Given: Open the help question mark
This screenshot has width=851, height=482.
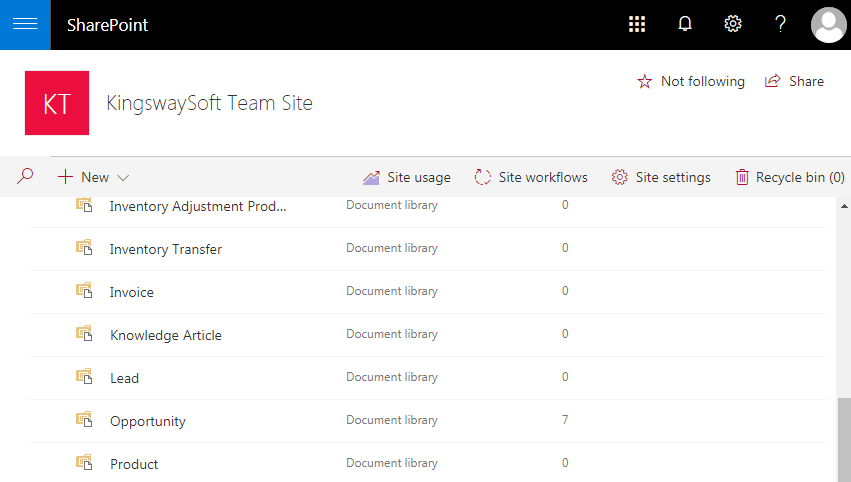Looking at the screenshot, I should (780, 24).
